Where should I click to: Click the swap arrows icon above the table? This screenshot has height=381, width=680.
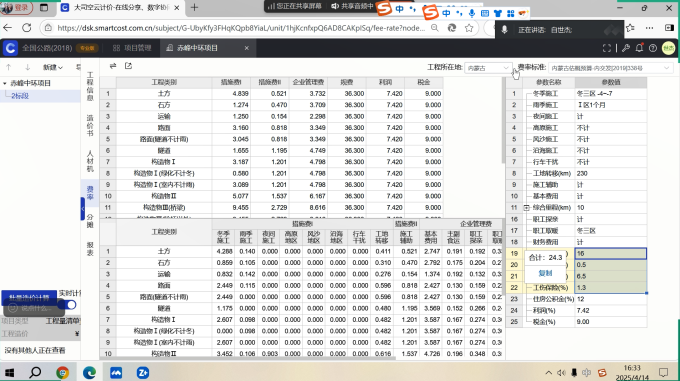pos(113,66)
